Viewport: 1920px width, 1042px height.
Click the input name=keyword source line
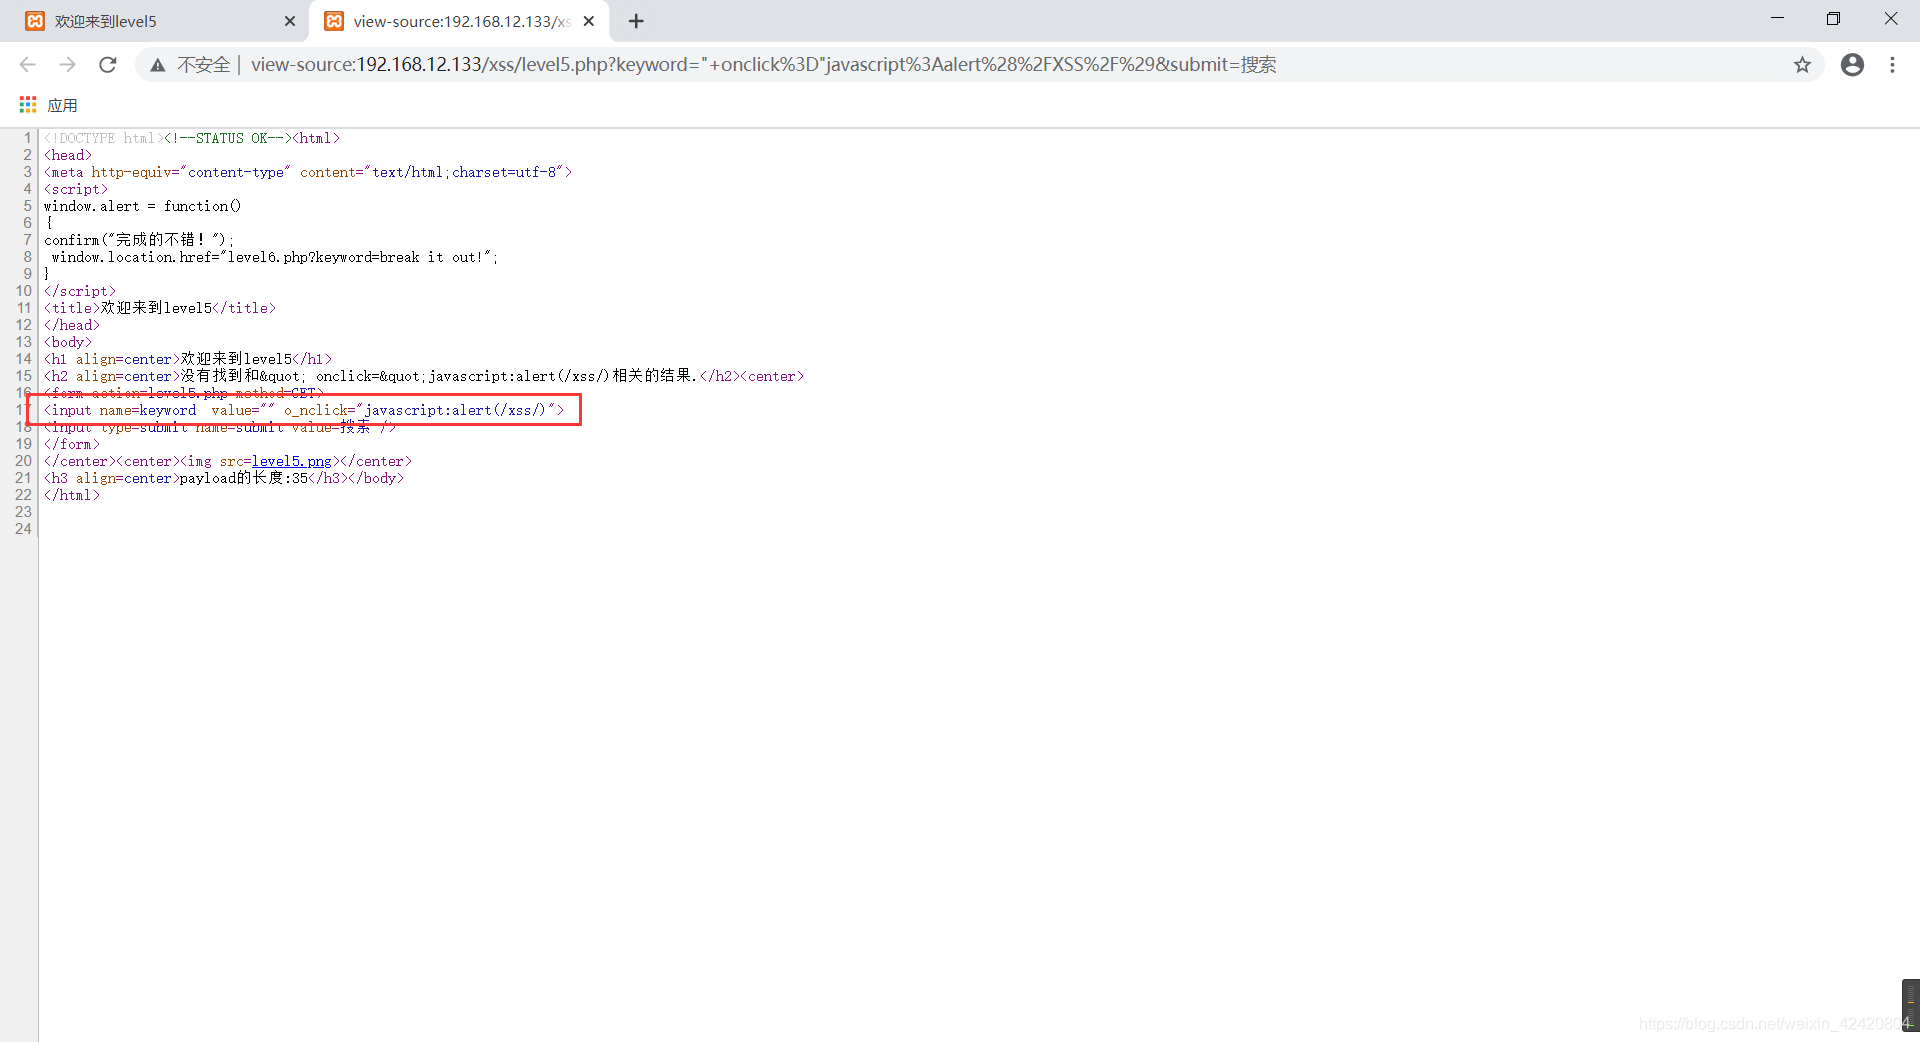(x=304, y=411)
